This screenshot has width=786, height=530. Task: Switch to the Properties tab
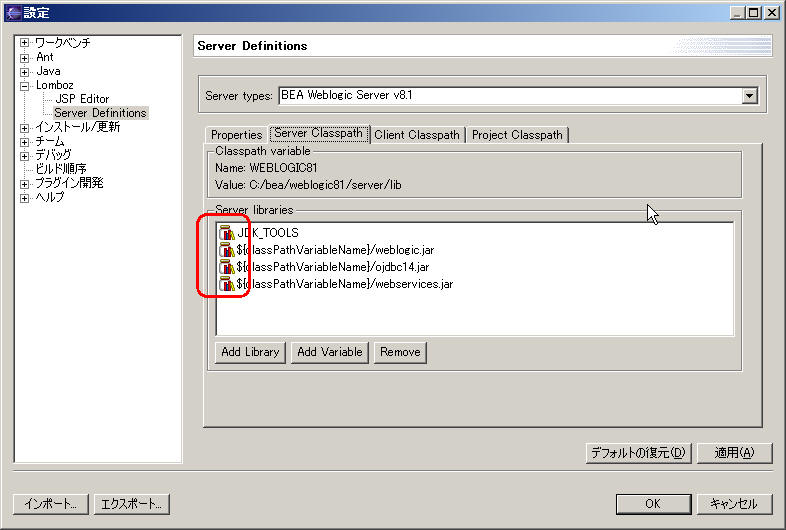point(236,135)
